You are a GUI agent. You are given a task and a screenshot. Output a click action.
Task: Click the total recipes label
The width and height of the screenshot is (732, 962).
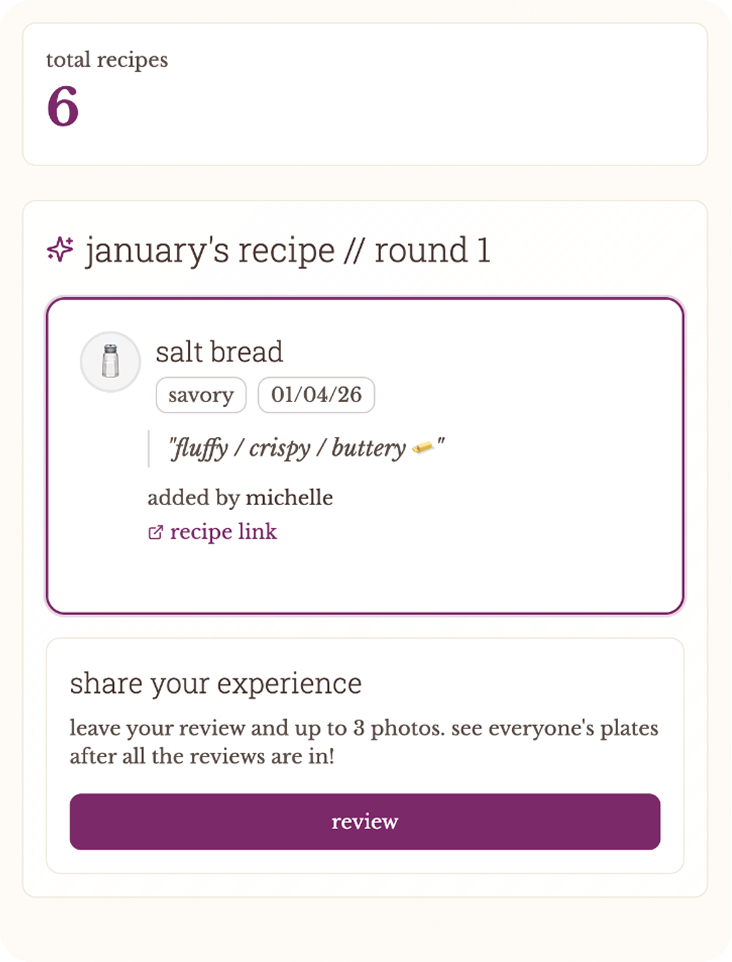107,60
